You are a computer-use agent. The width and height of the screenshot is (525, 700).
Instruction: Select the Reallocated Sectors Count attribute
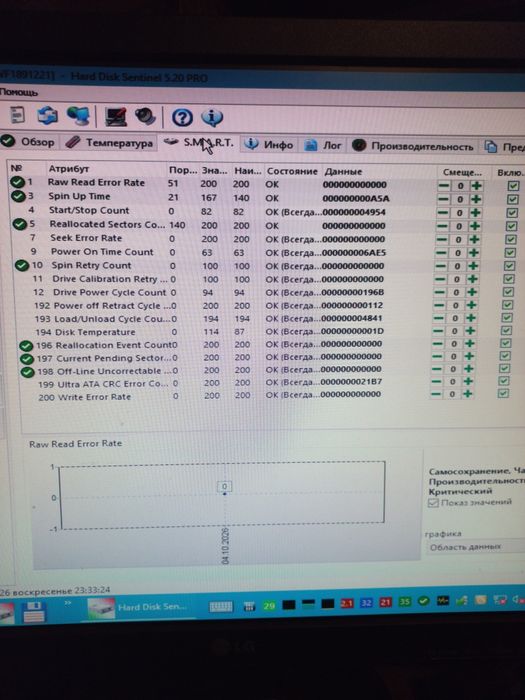click(x=108, y=224)
